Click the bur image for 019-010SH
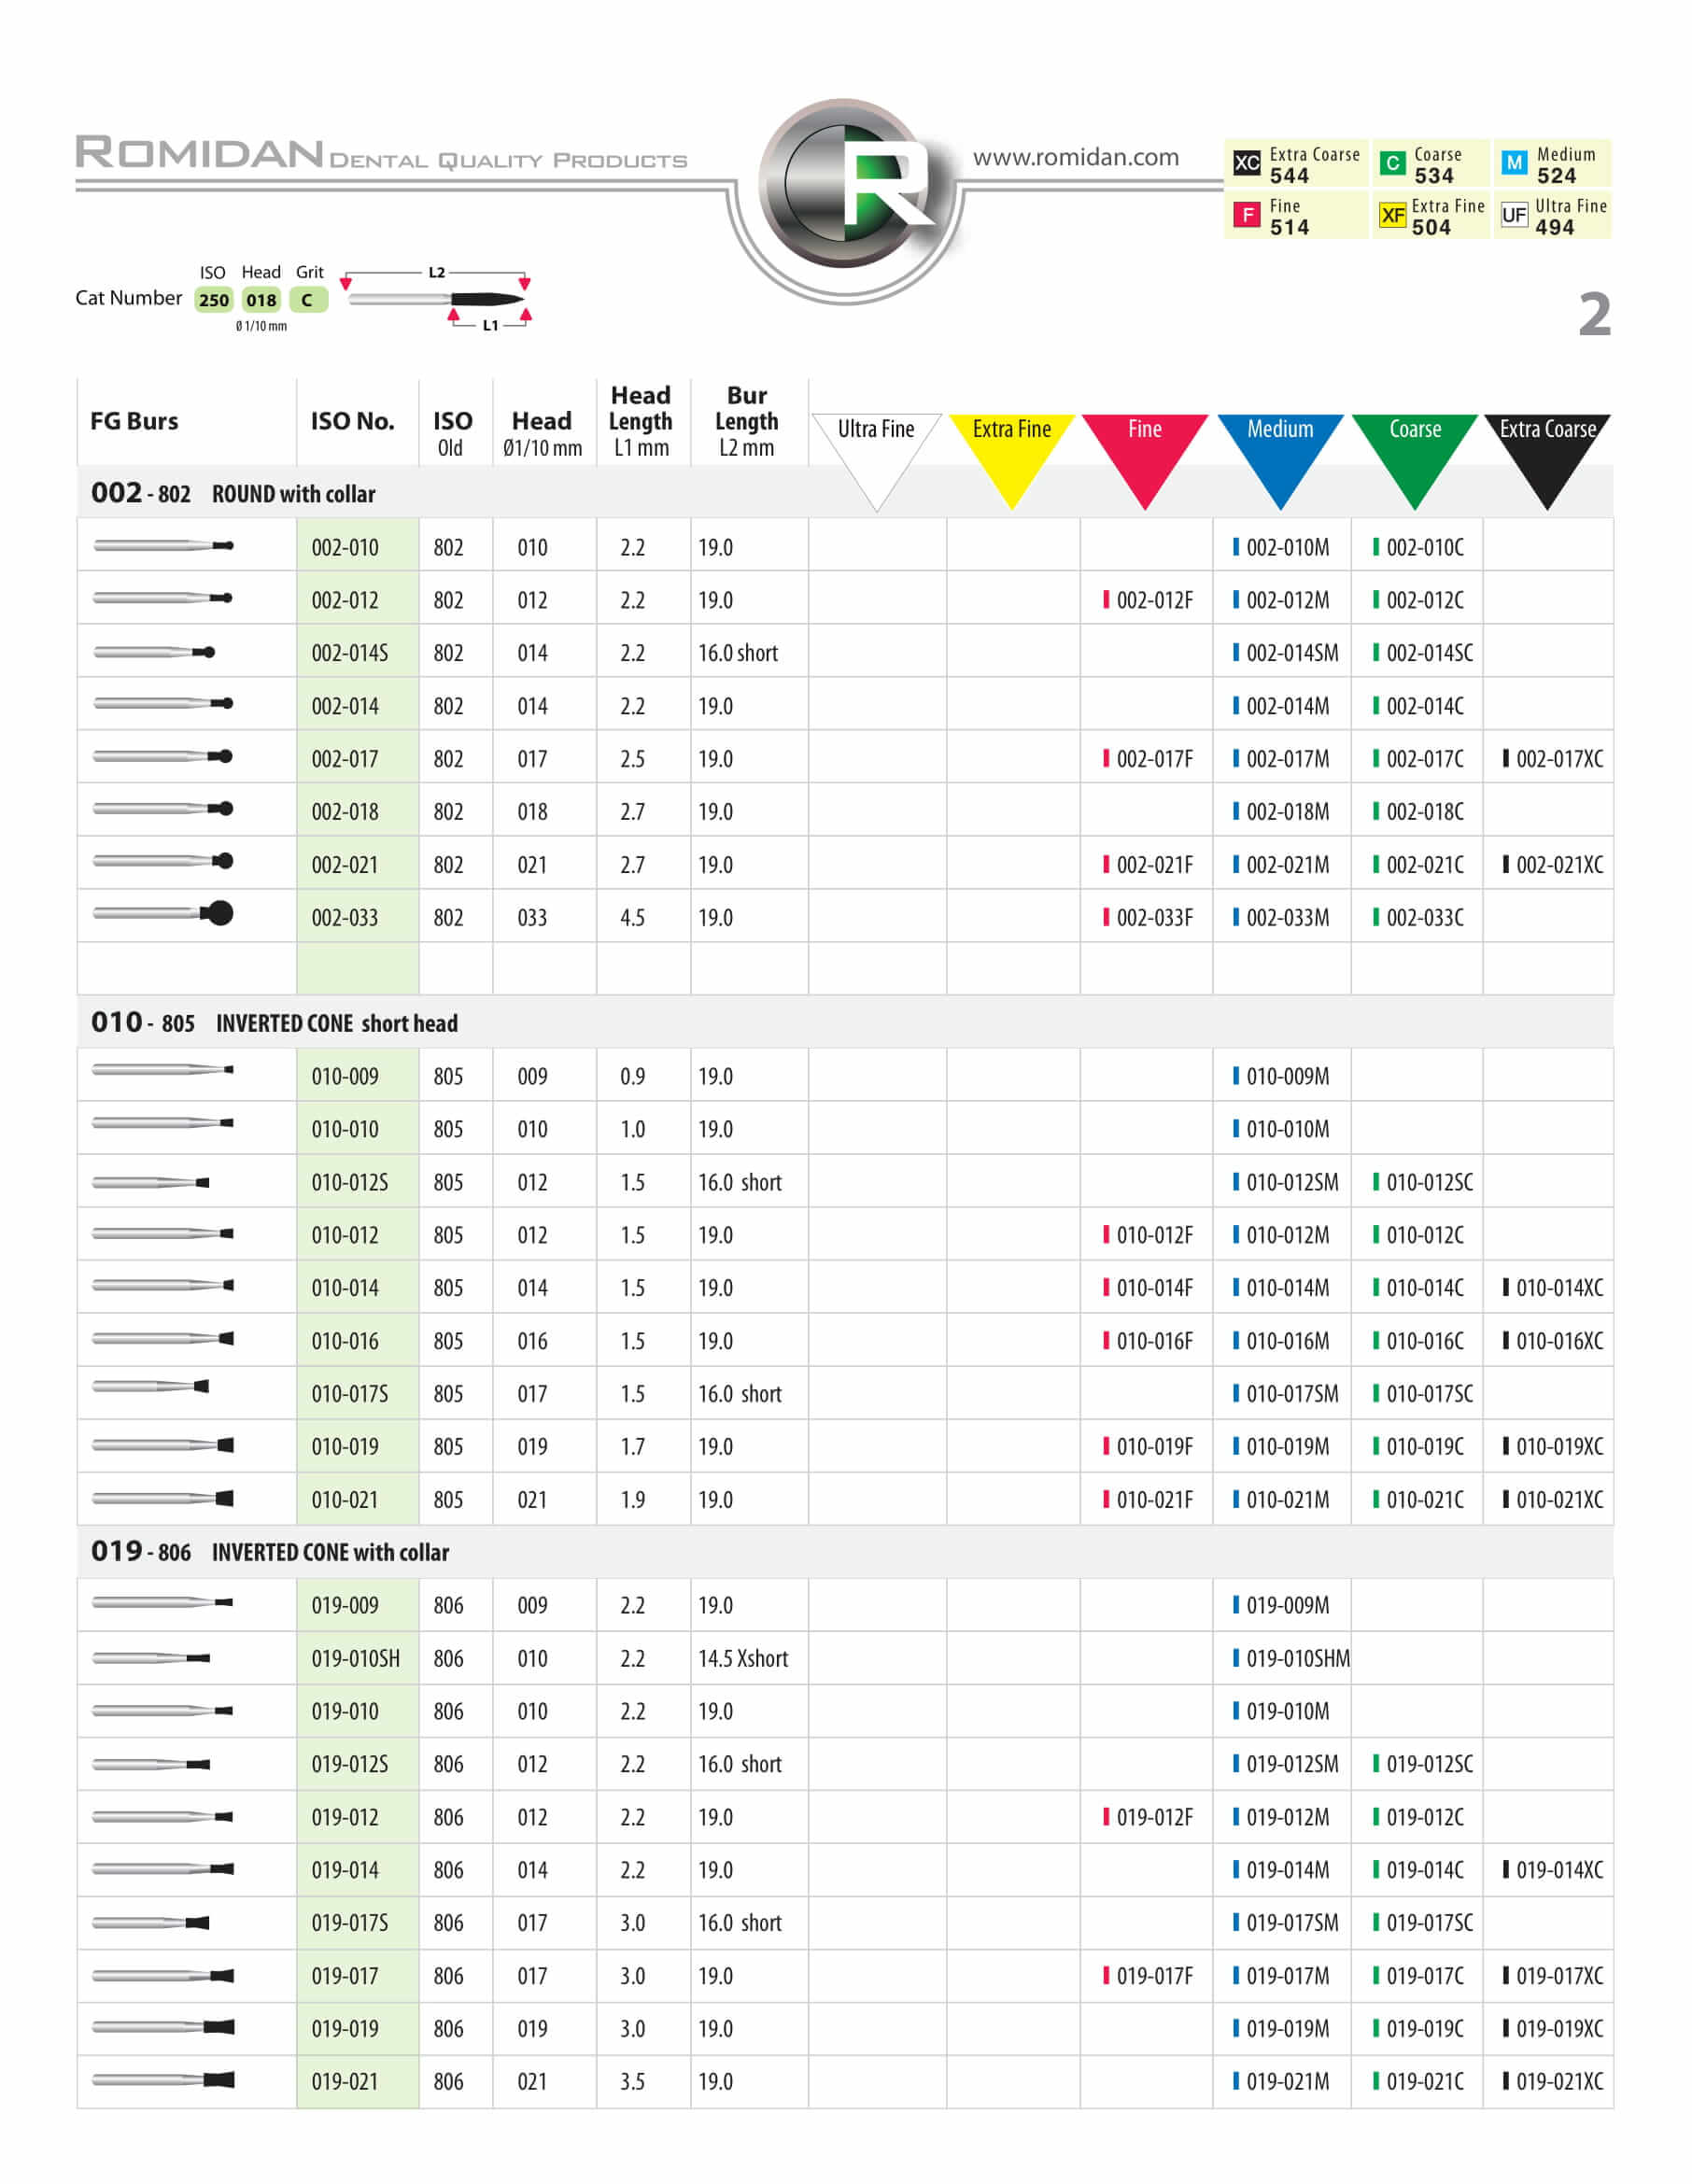 tap(151, 1658)
